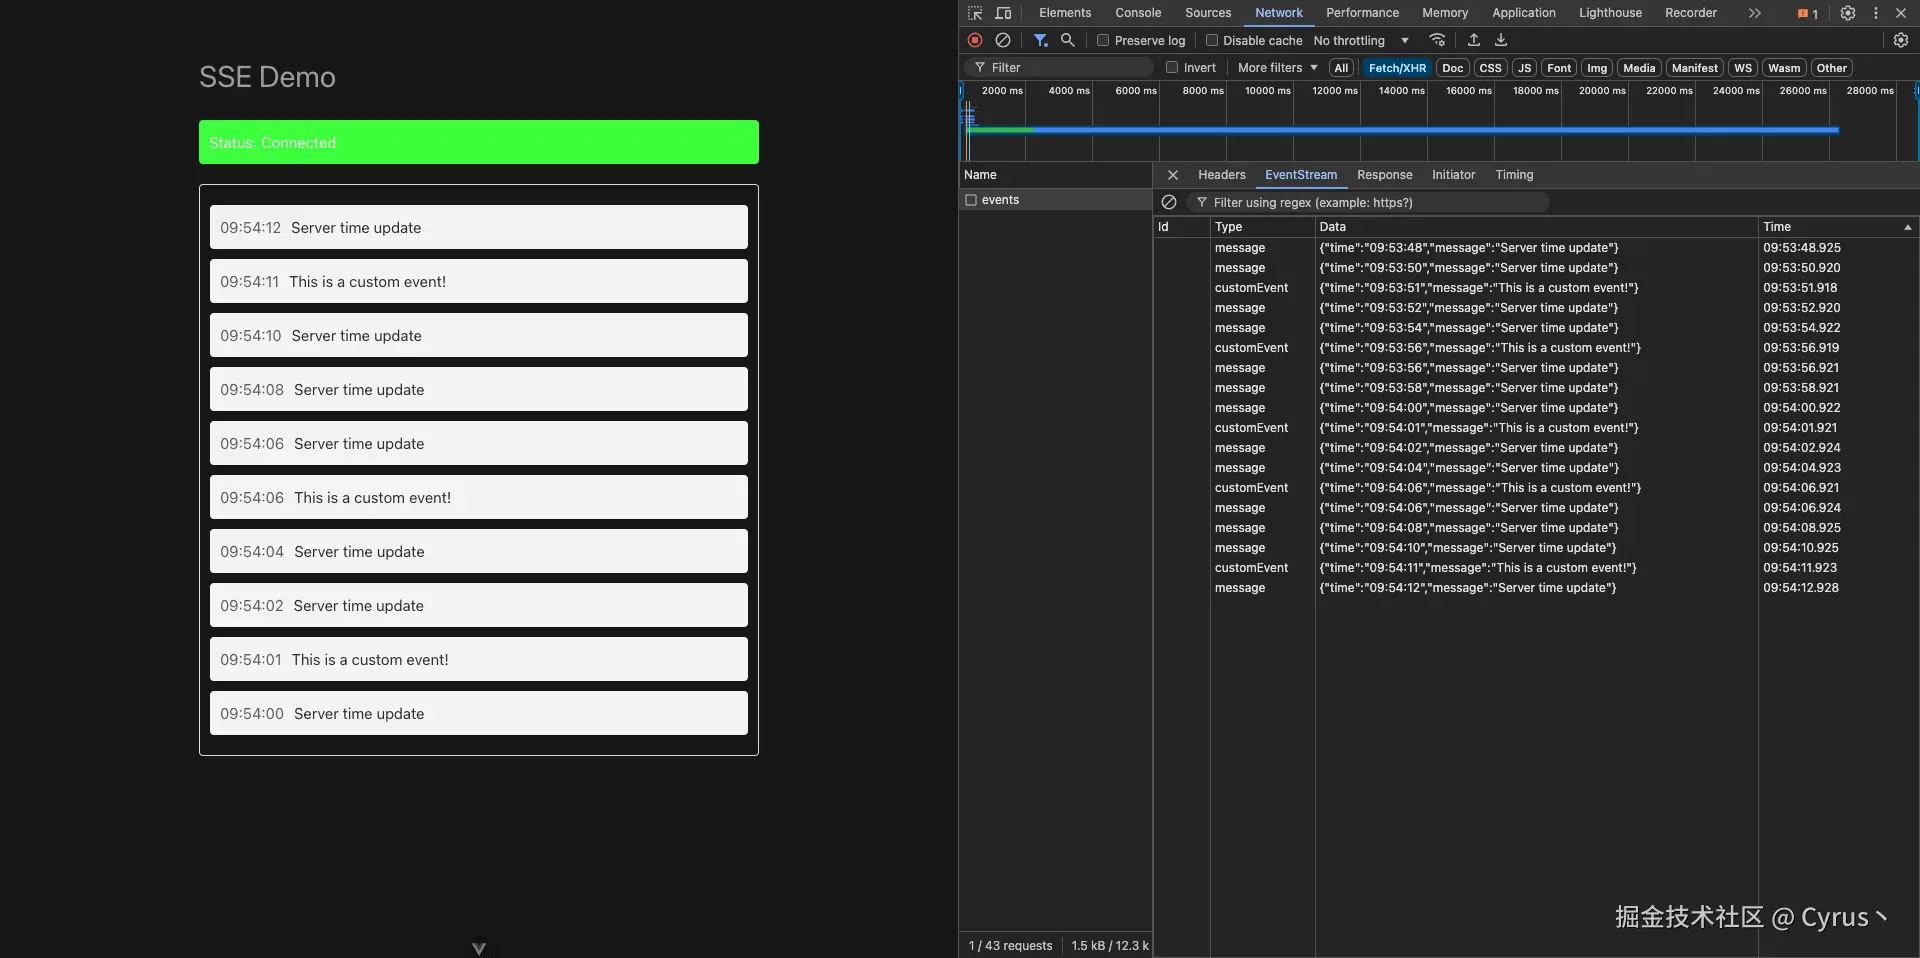Toggle the Img type filter
Screen dimensions: 1920x958
click(1597, 68)
